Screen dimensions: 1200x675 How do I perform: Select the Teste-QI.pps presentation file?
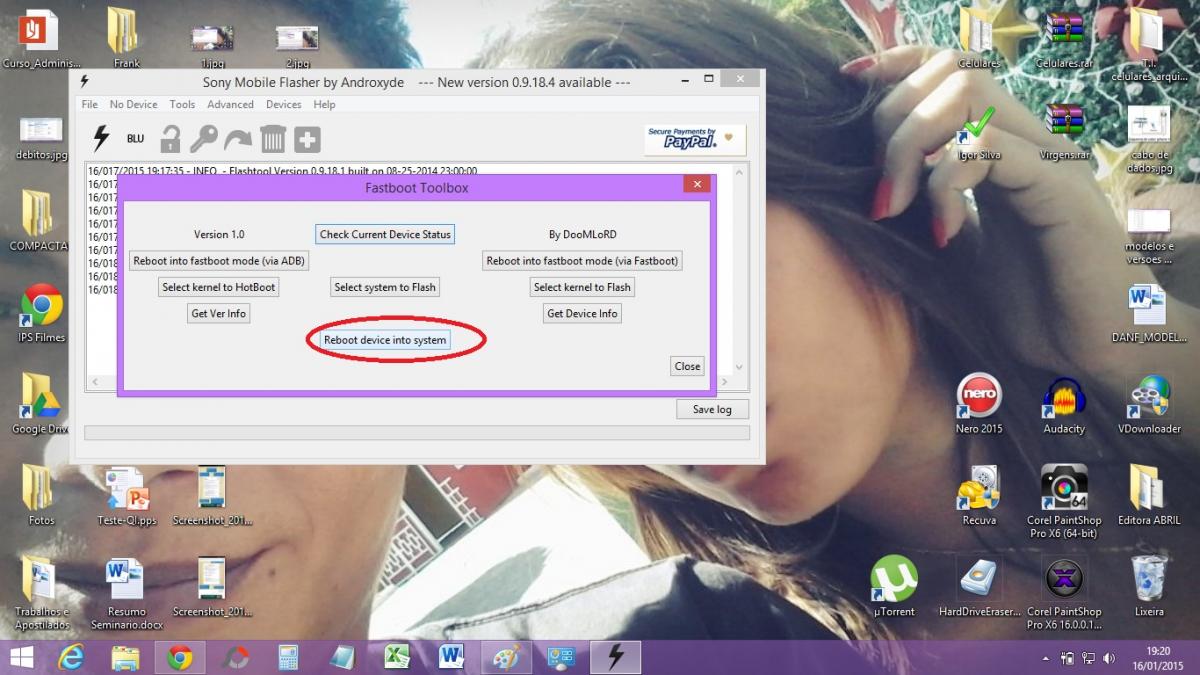click(x=127, y=496)
